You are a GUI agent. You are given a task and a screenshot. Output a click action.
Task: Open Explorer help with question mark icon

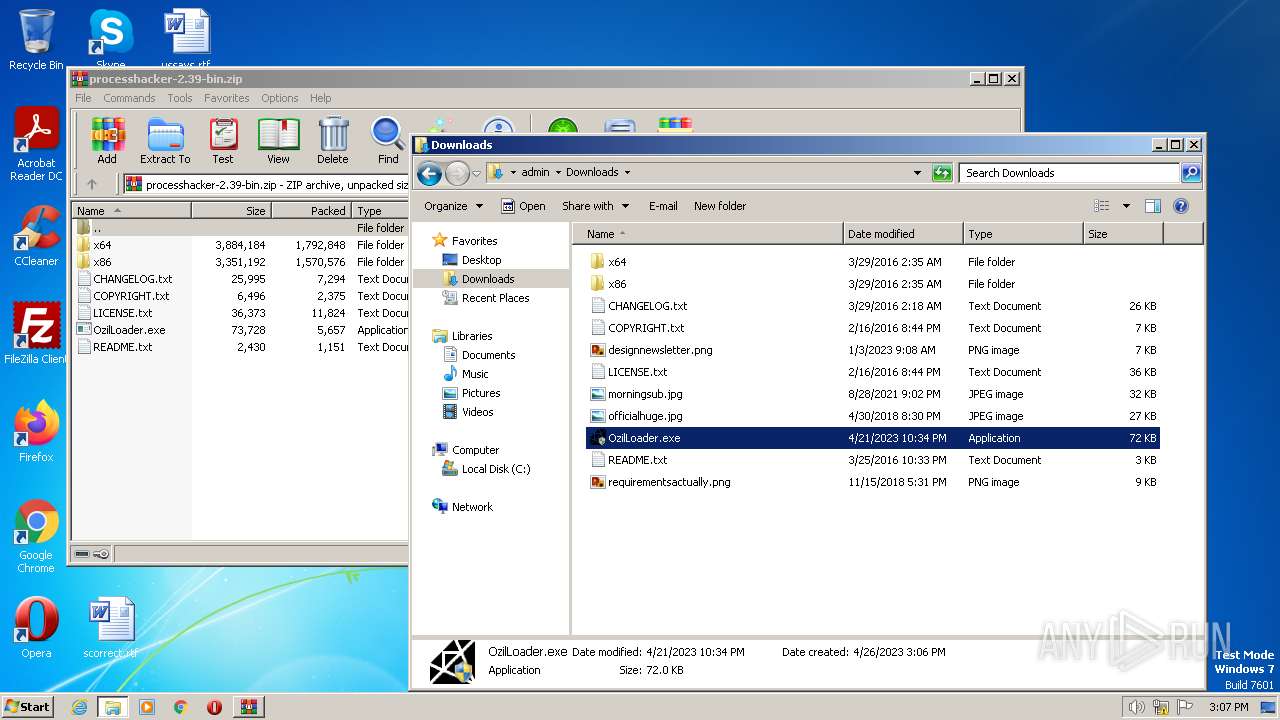coord(1180,206)
